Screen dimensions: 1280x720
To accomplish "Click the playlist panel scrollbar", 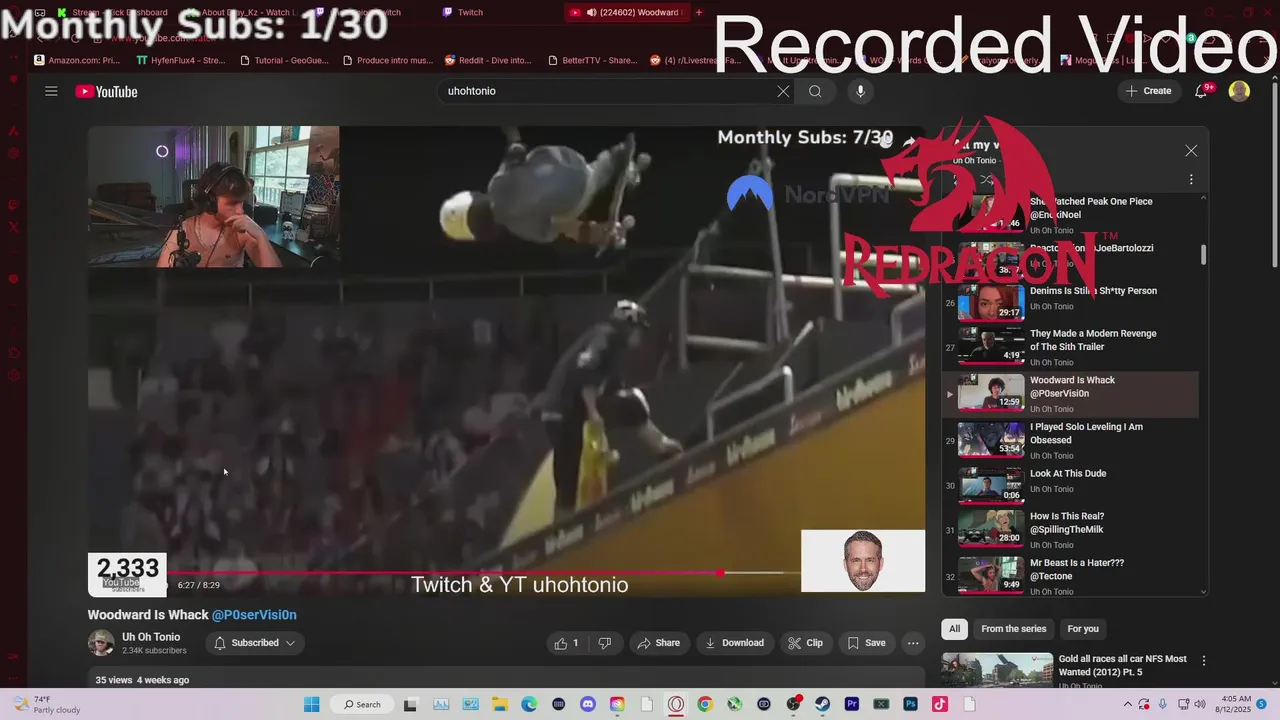I will 1203,255.
